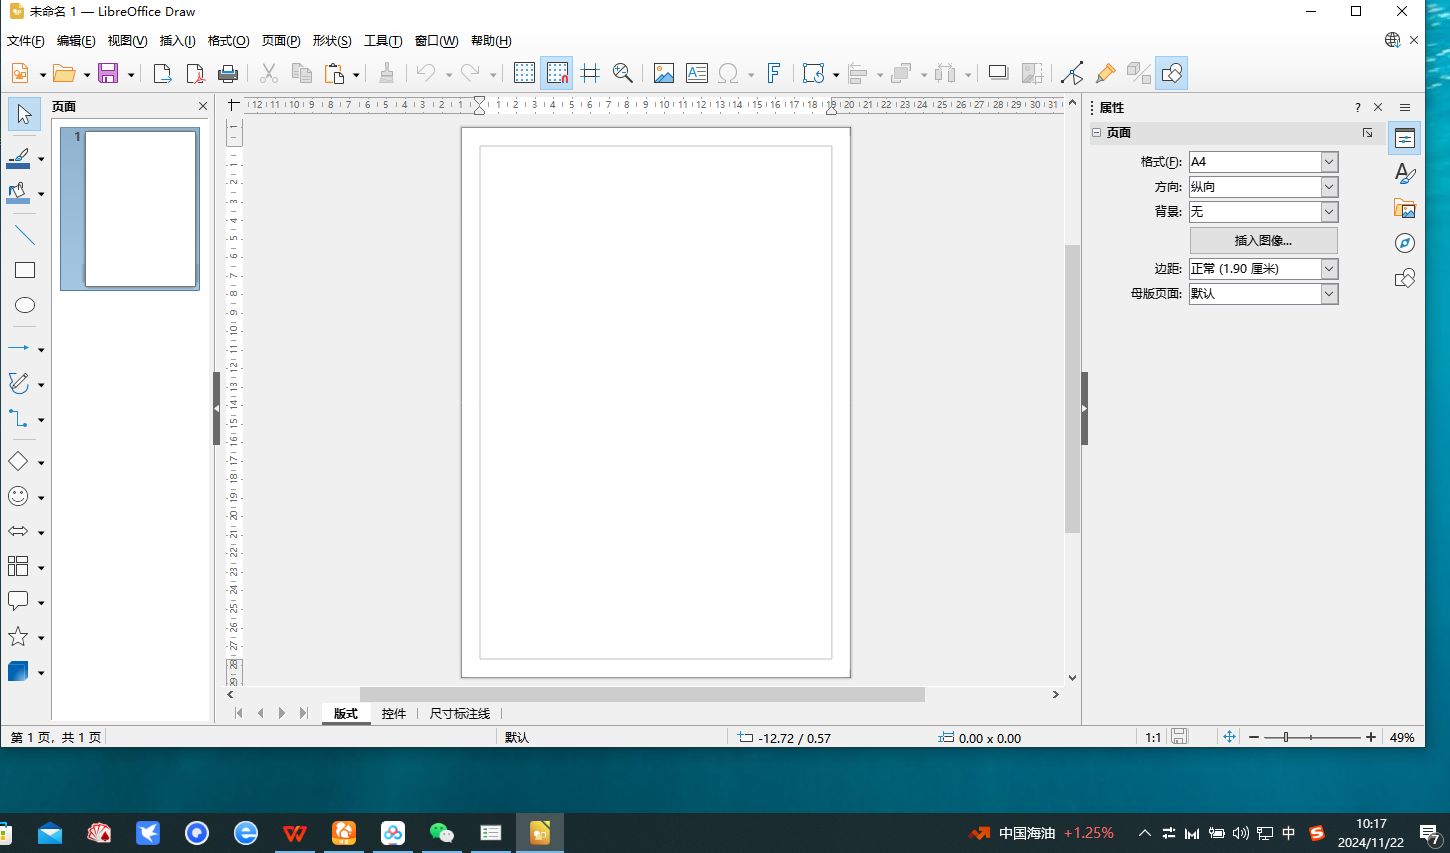This screenshot has width=1450, height=853.
Task: Click the Print icon in toolbar
Action: 228,73
